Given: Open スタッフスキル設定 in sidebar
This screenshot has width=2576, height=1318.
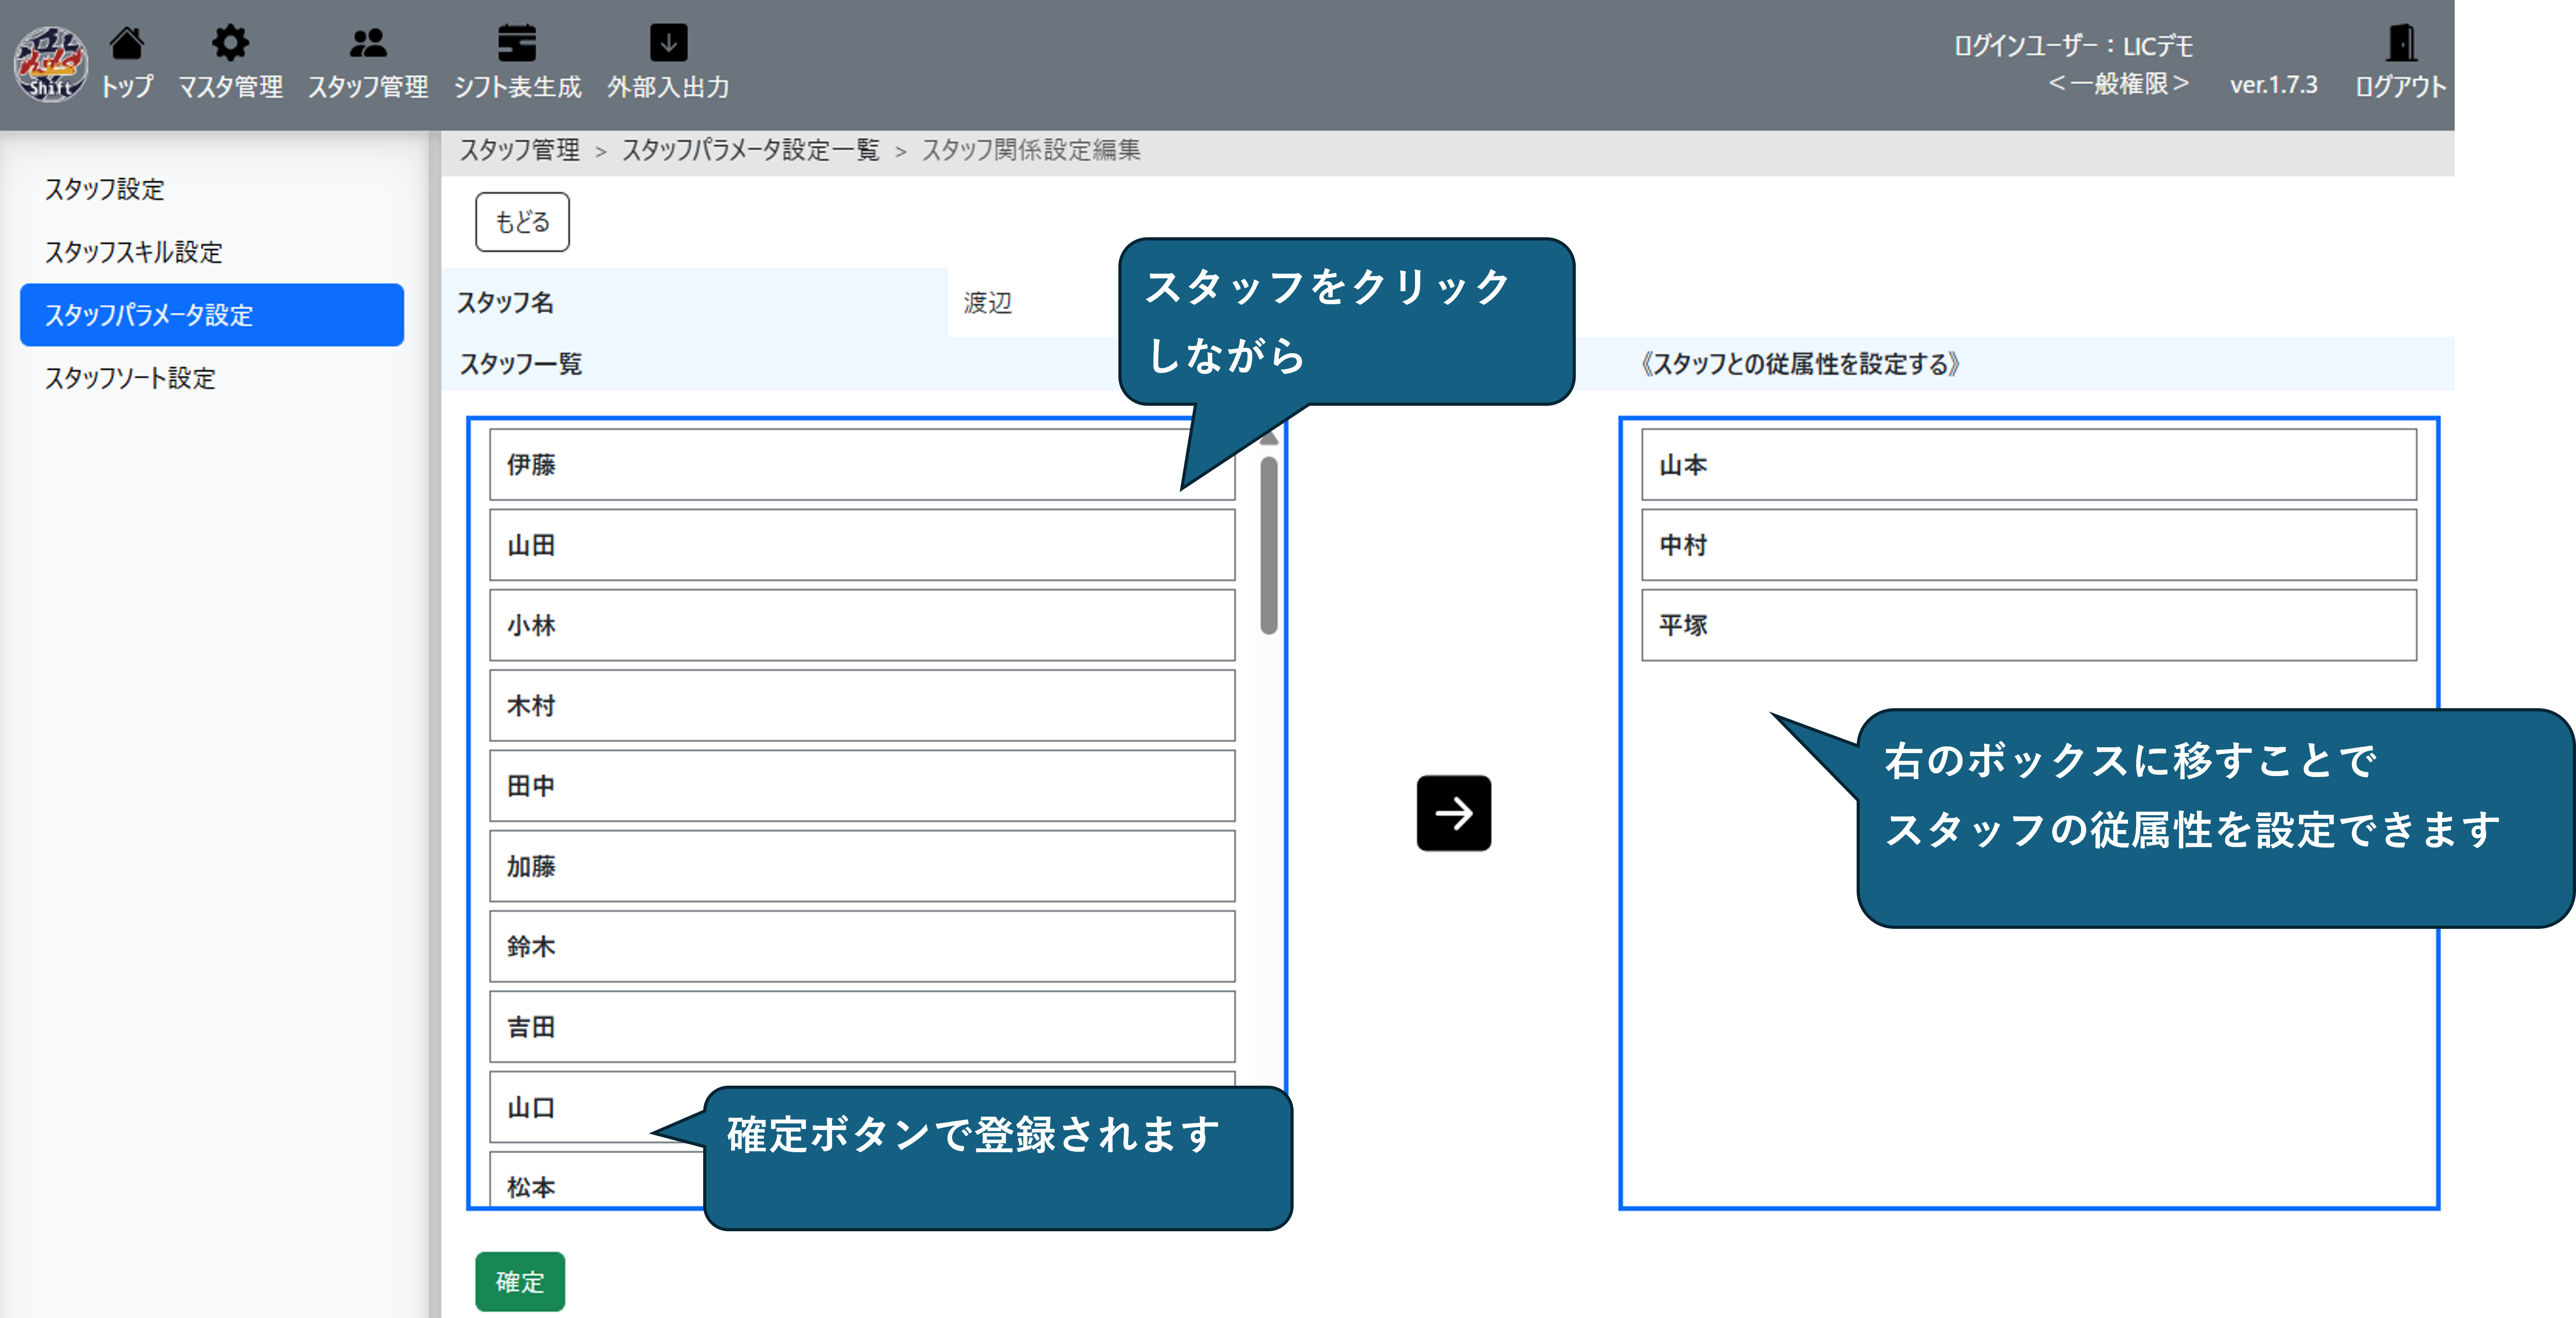Looking at the screenshot, I should point(133,252).
